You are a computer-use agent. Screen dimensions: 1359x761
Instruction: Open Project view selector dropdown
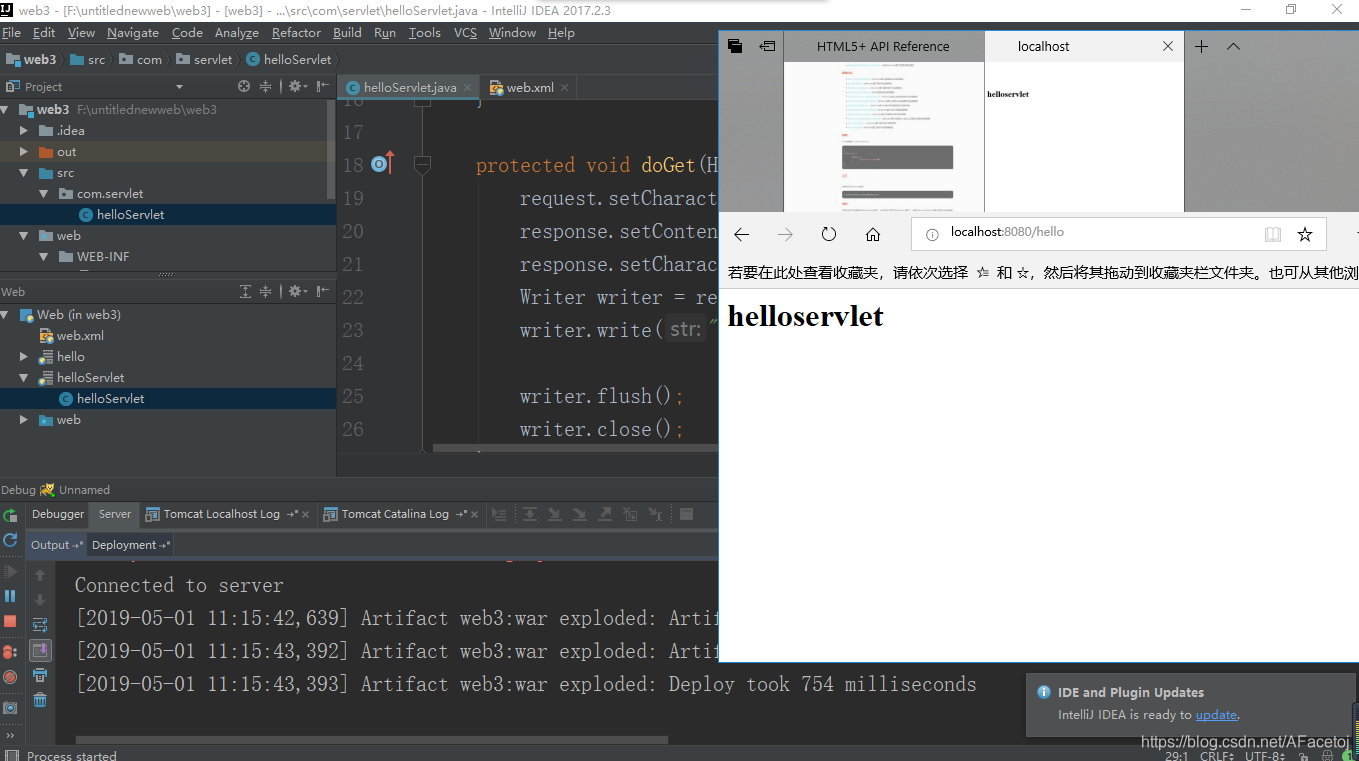click(x=179, y=87)
